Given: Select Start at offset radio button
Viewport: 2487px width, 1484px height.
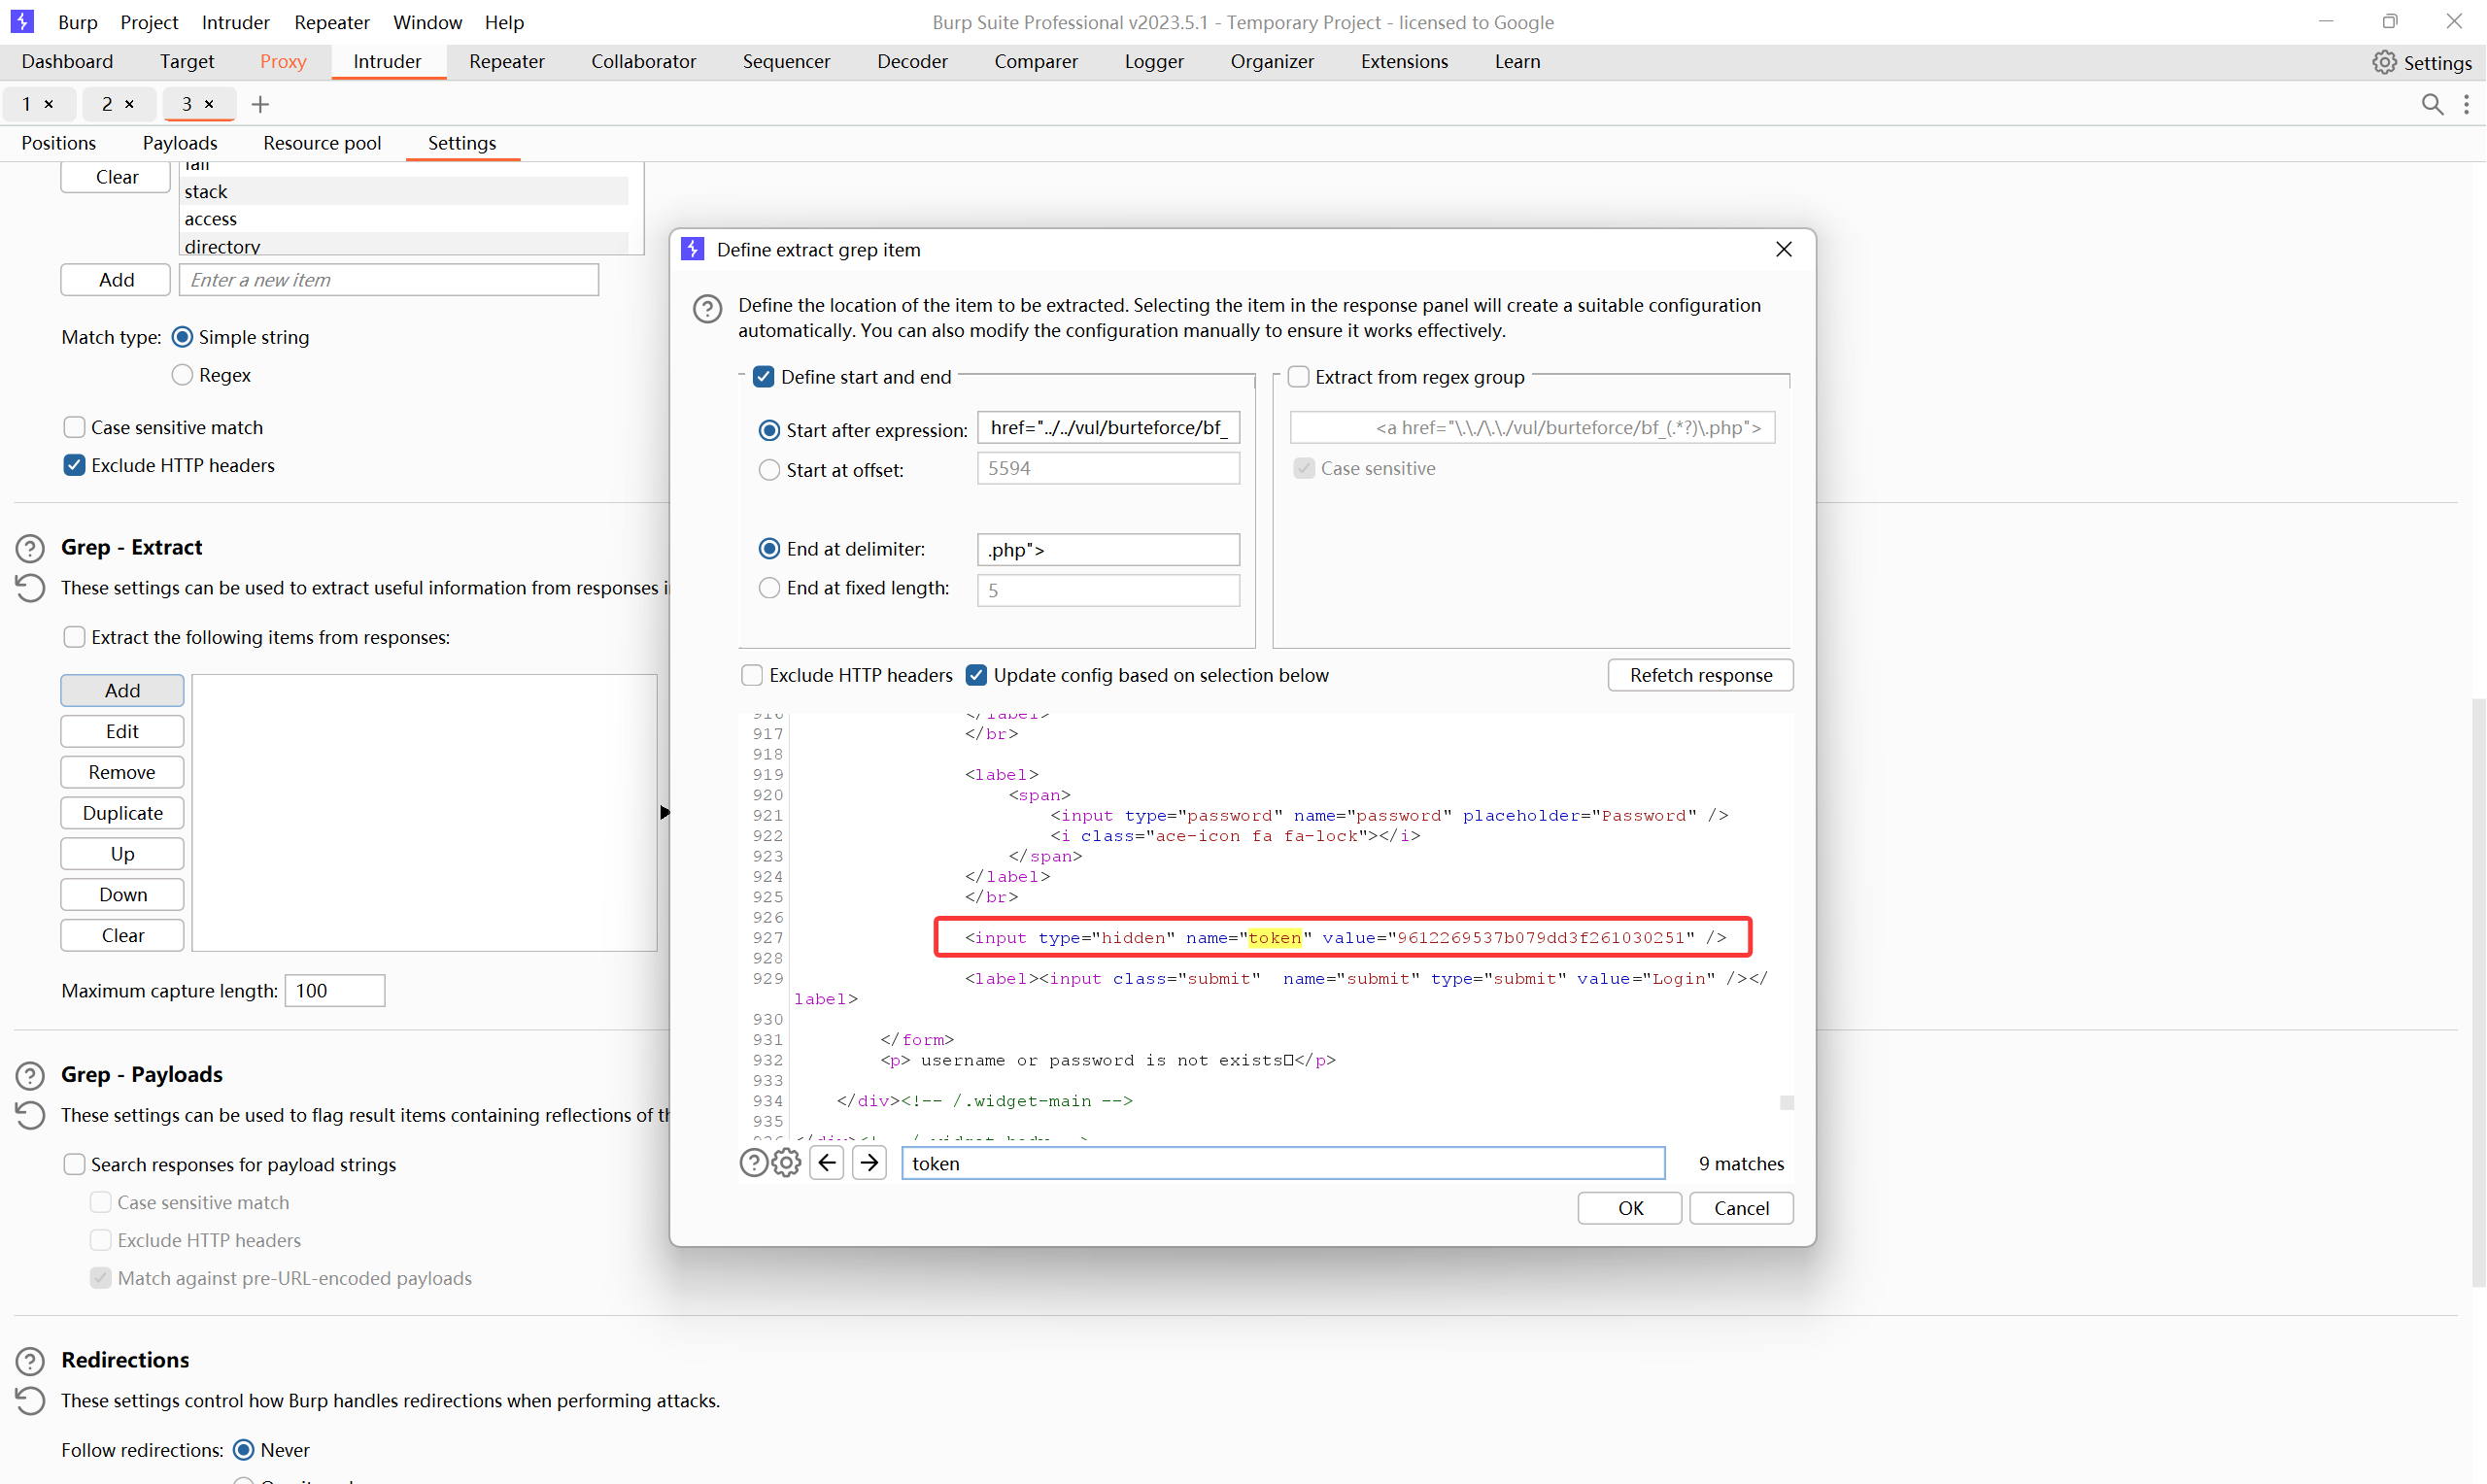Looking at the screenshot, I should [x=769, y=470].
